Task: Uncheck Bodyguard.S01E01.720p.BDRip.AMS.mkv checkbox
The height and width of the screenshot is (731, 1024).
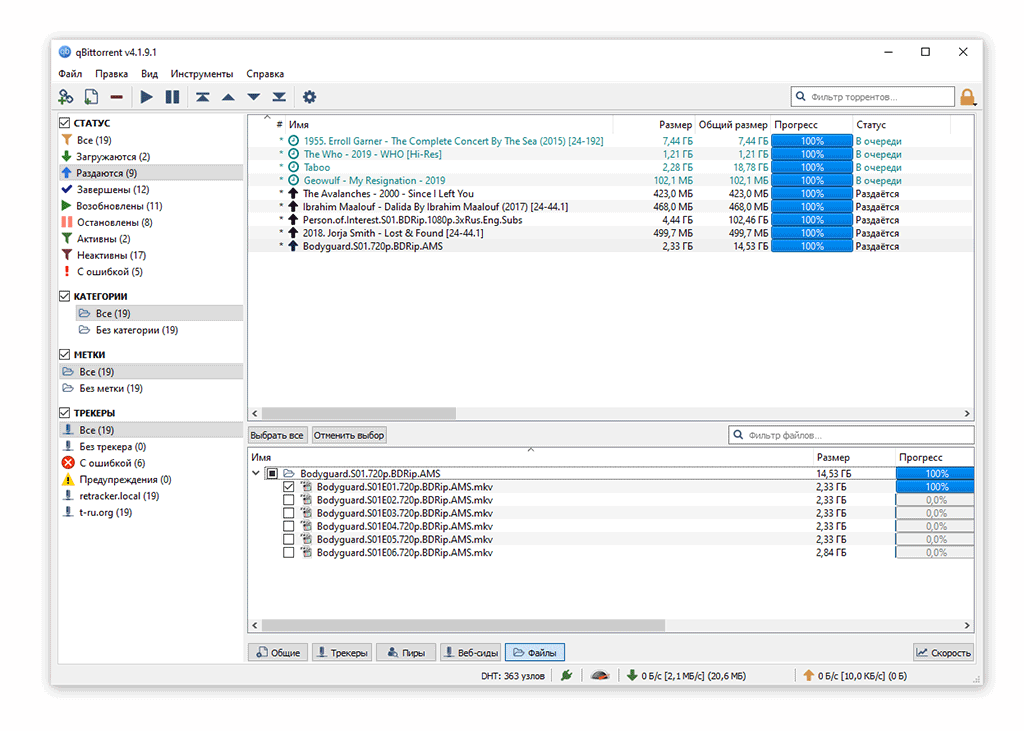Action: click(x=289, y=487)
